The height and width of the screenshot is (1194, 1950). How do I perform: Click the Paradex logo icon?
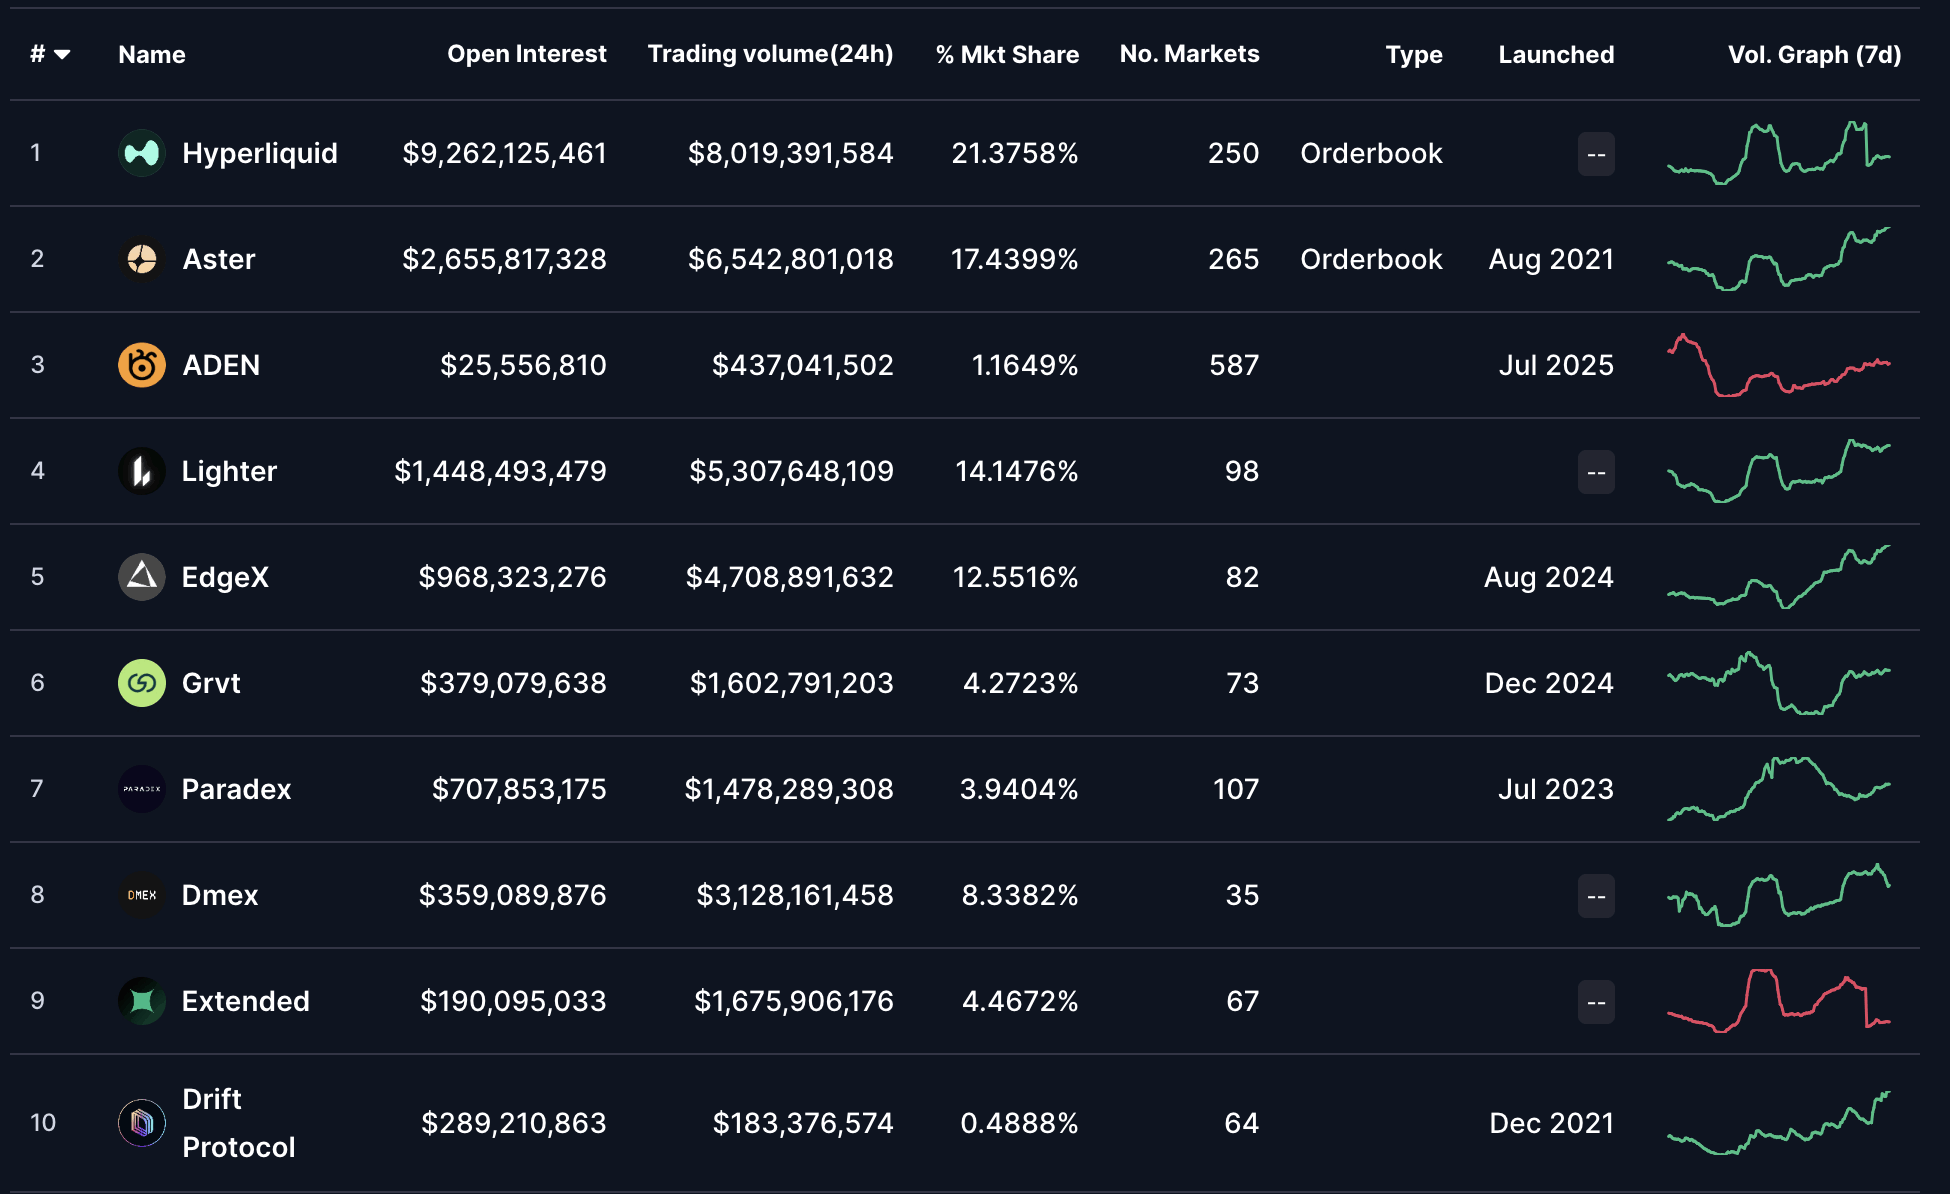click(x=142, y=789)
